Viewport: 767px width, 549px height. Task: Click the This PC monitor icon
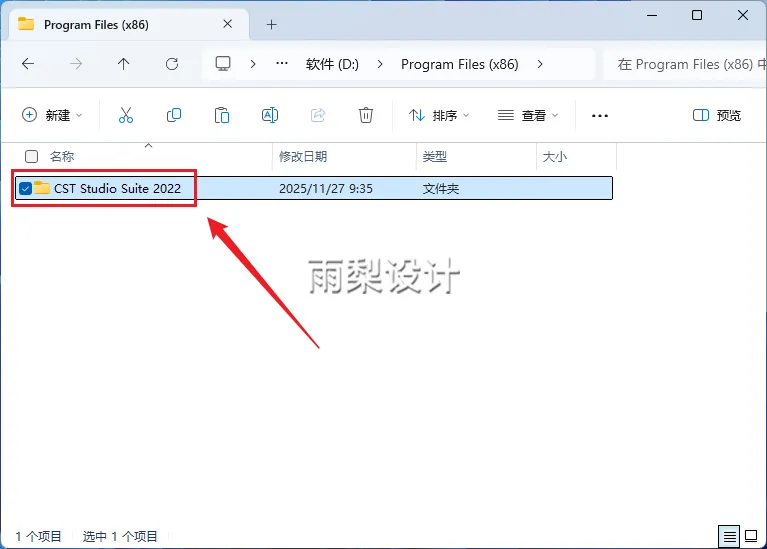point(223,64)
